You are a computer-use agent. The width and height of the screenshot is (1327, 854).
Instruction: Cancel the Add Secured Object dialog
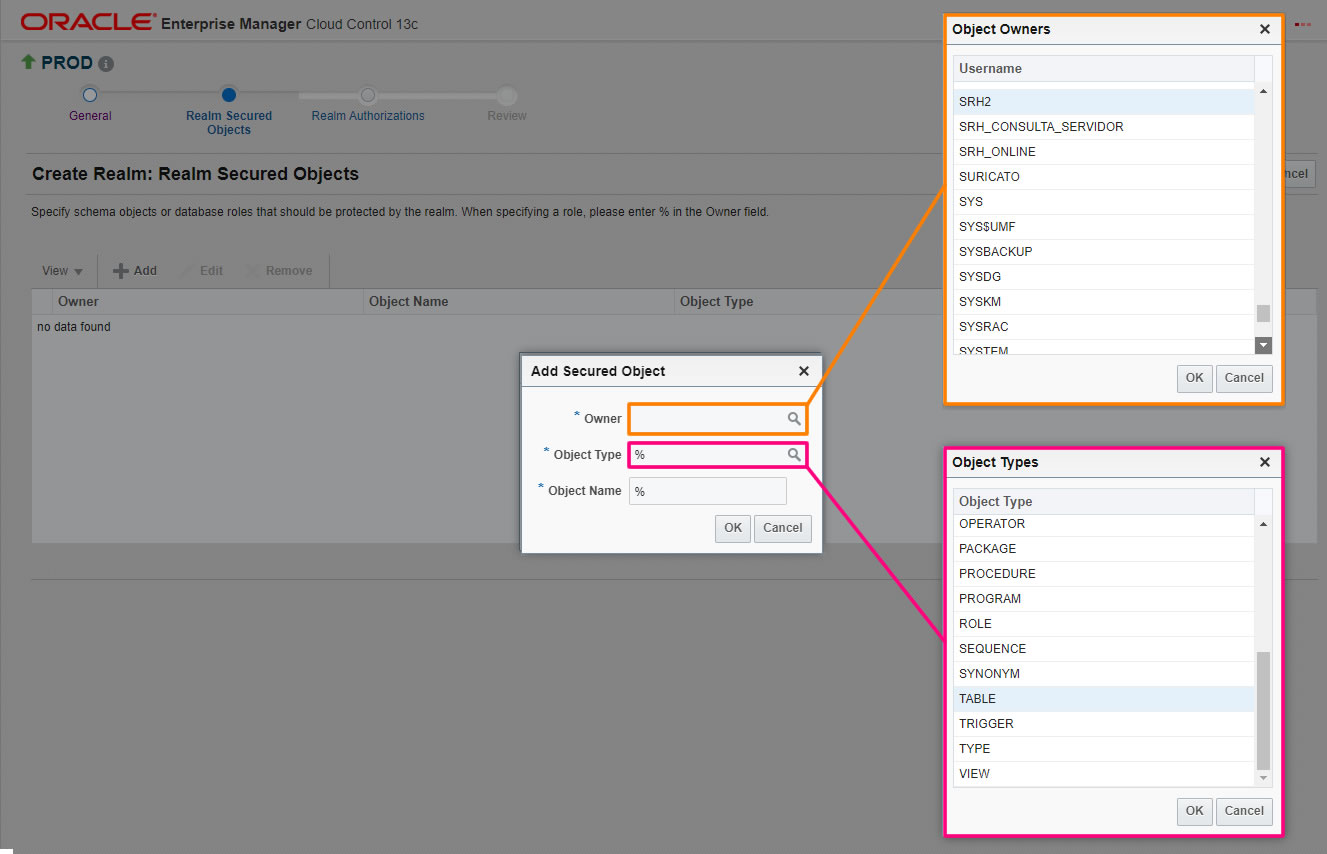(x=783, y=528)
